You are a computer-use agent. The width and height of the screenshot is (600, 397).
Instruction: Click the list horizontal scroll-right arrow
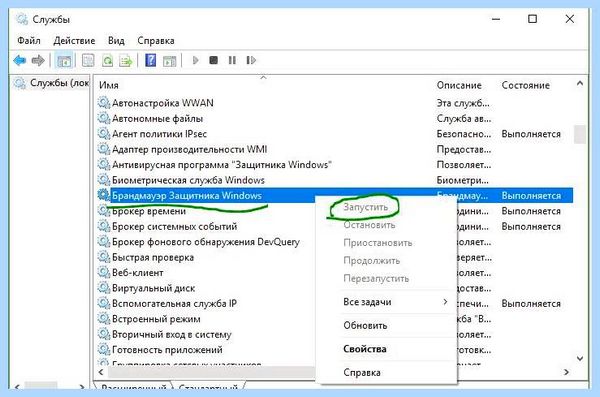click(566, 372)
